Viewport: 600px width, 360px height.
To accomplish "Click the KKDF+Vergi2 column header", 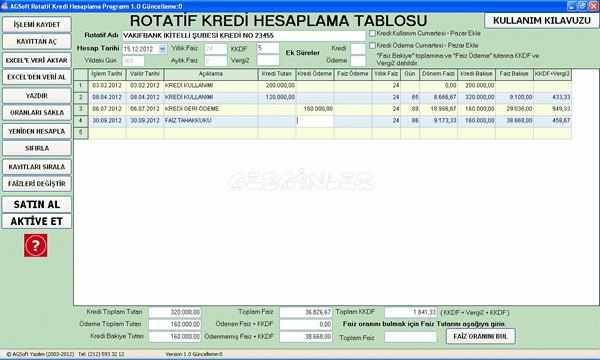I will [552, 74].
